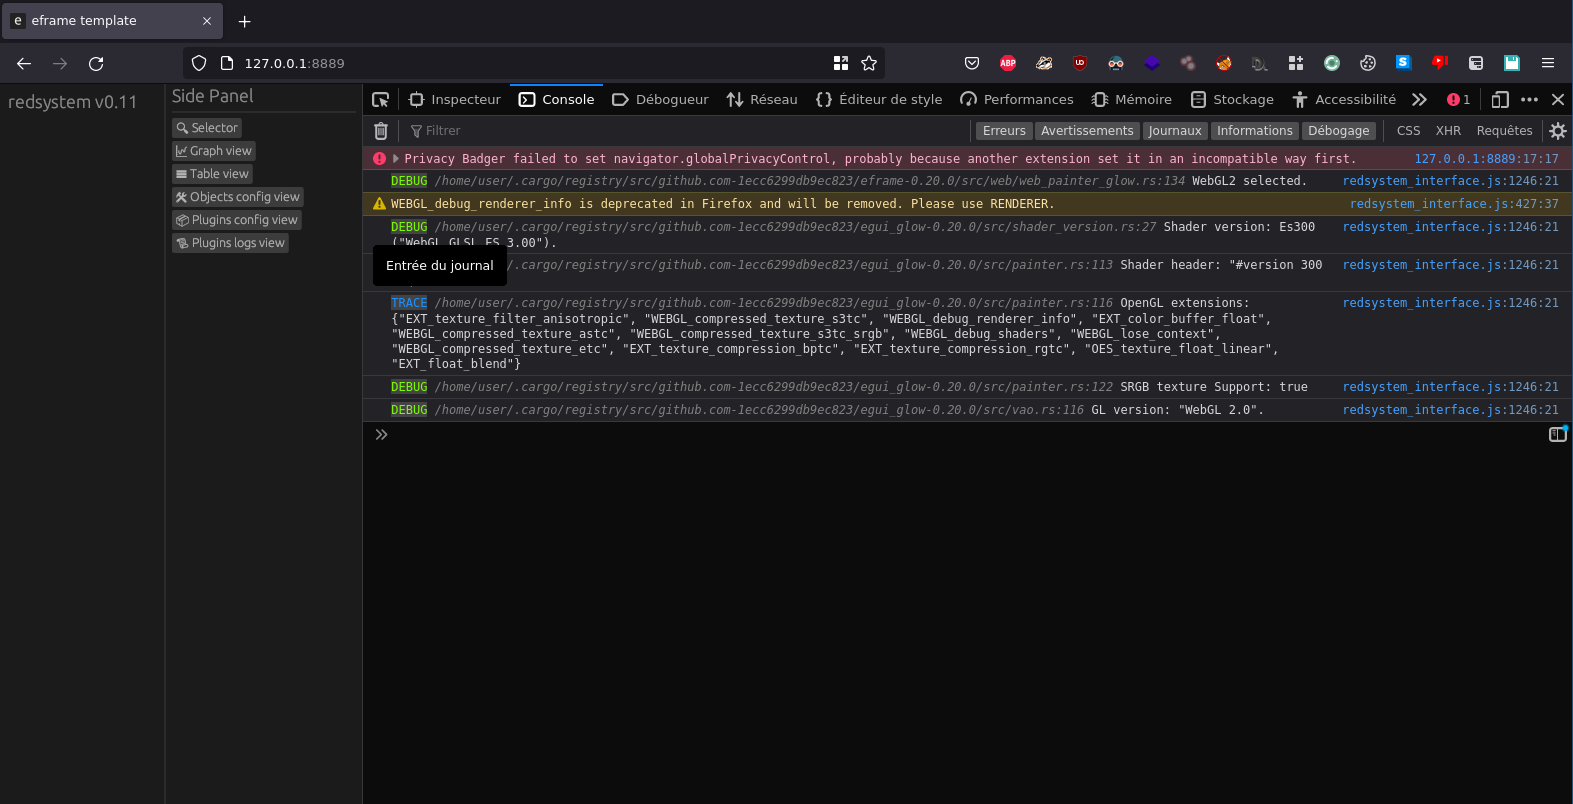The height and width of the screenshot is (804, 1573).
Task: Open the Éditeur de style tab
Action: tap(879, 99)
